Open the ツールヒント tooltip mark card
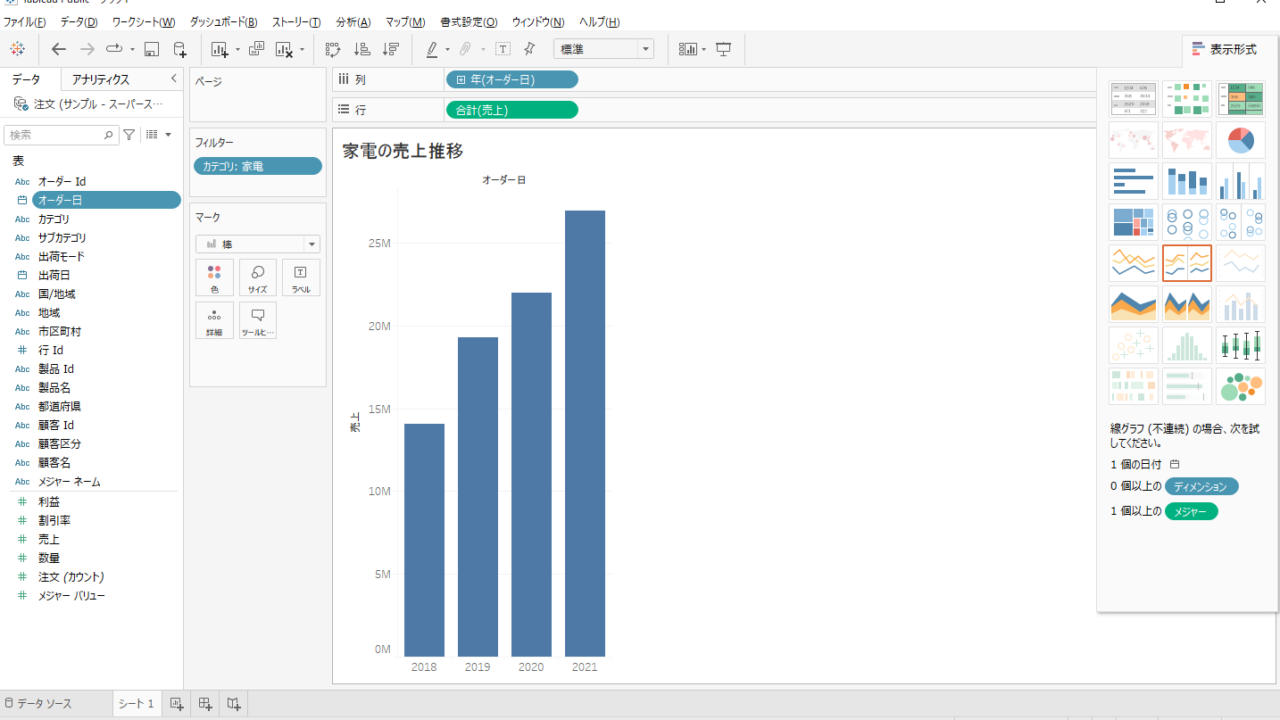Screen dimensions: 1280x720 tap(258, 321)
